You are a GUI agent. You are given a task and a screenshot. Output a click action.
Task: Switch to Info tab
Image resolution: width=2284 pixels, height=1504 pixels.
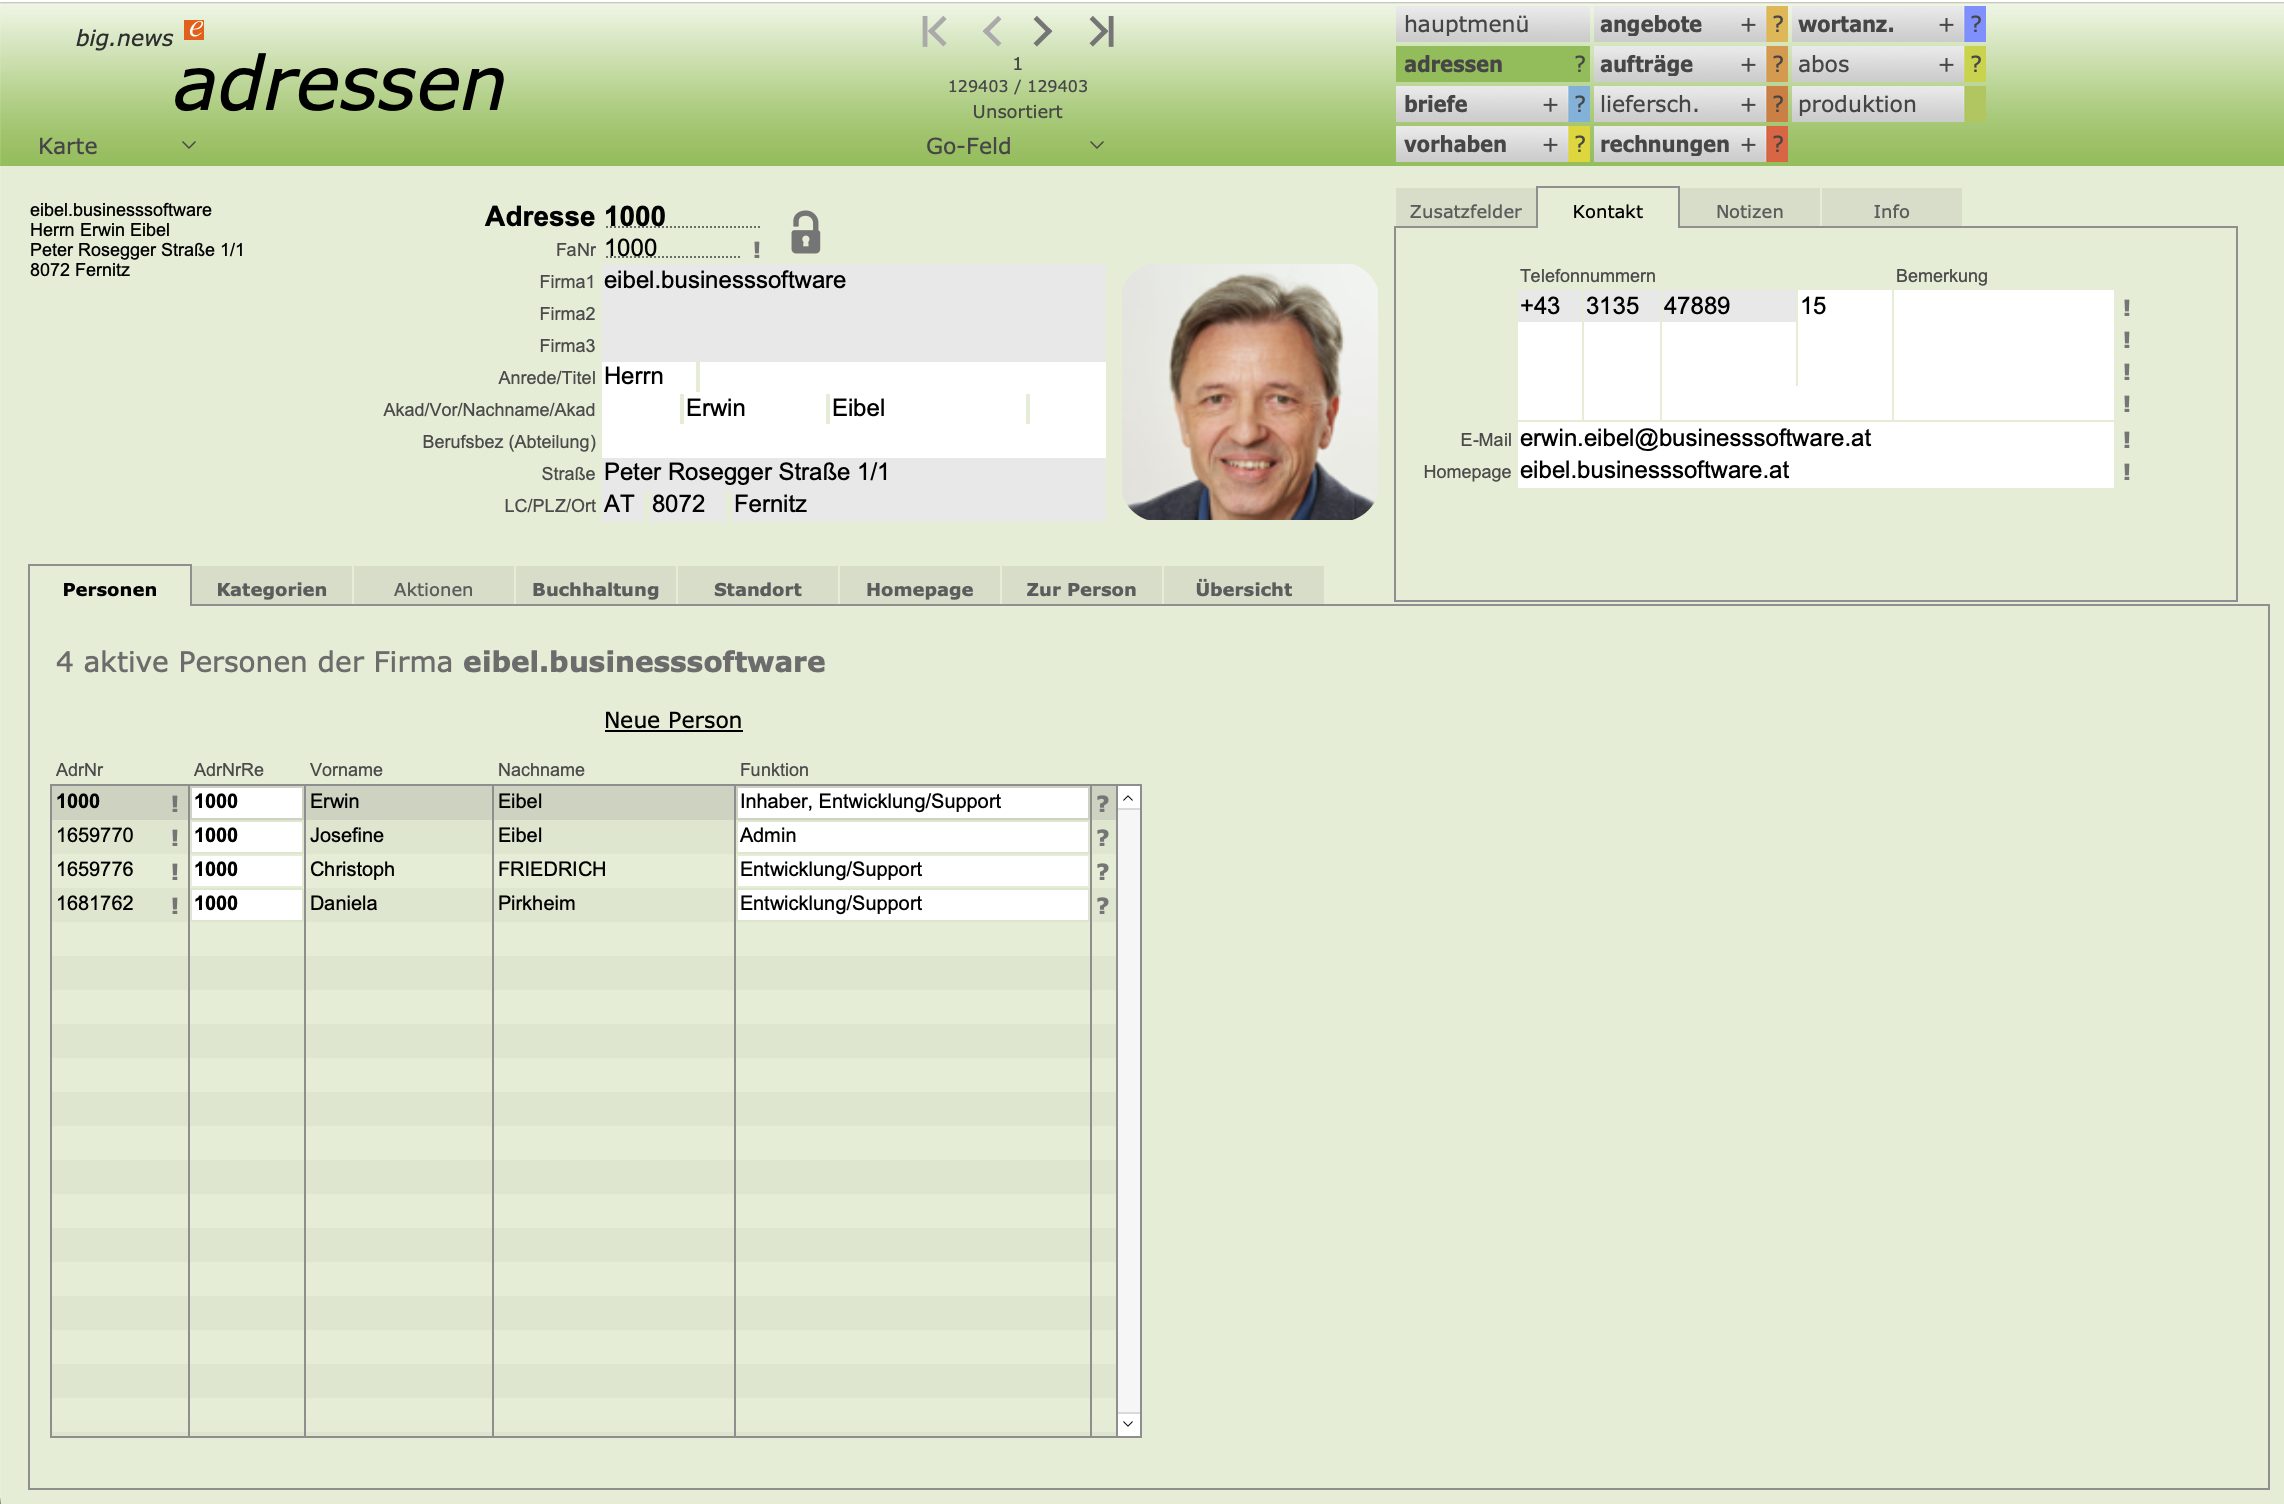1891,211
